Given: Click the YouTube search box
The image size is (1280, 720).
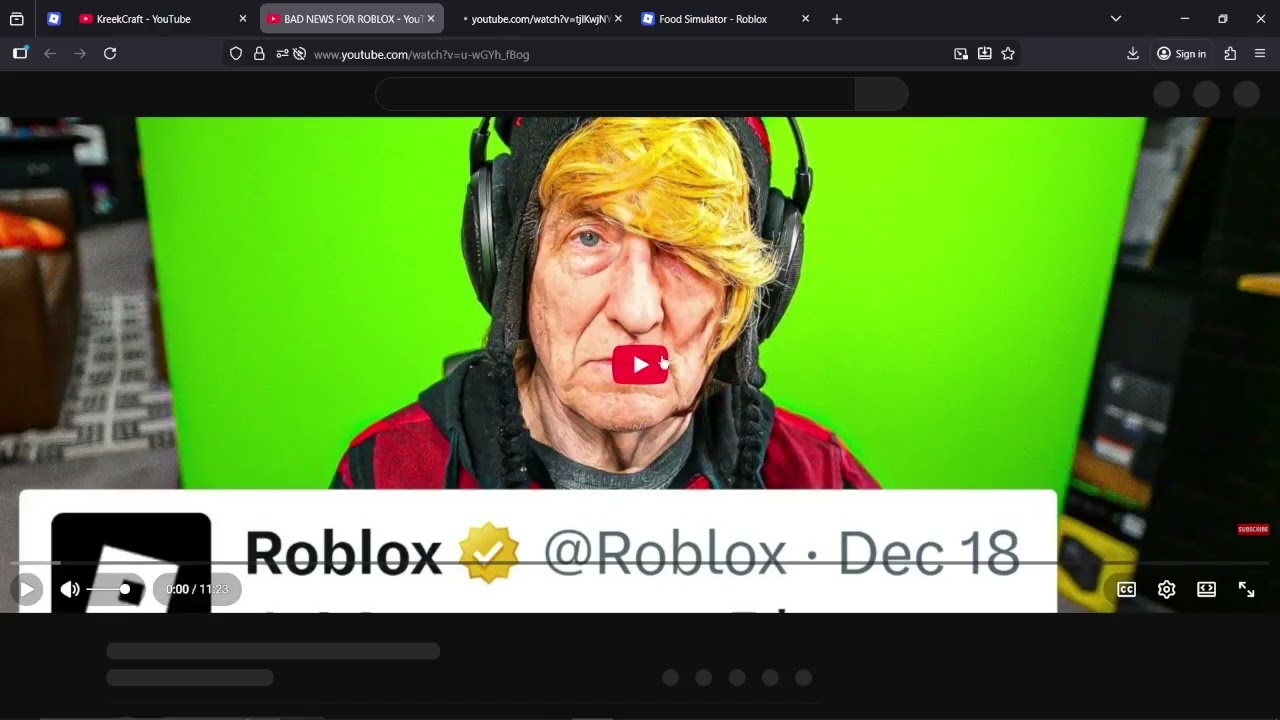Looking at the screenshot, I should coord(615,94).
